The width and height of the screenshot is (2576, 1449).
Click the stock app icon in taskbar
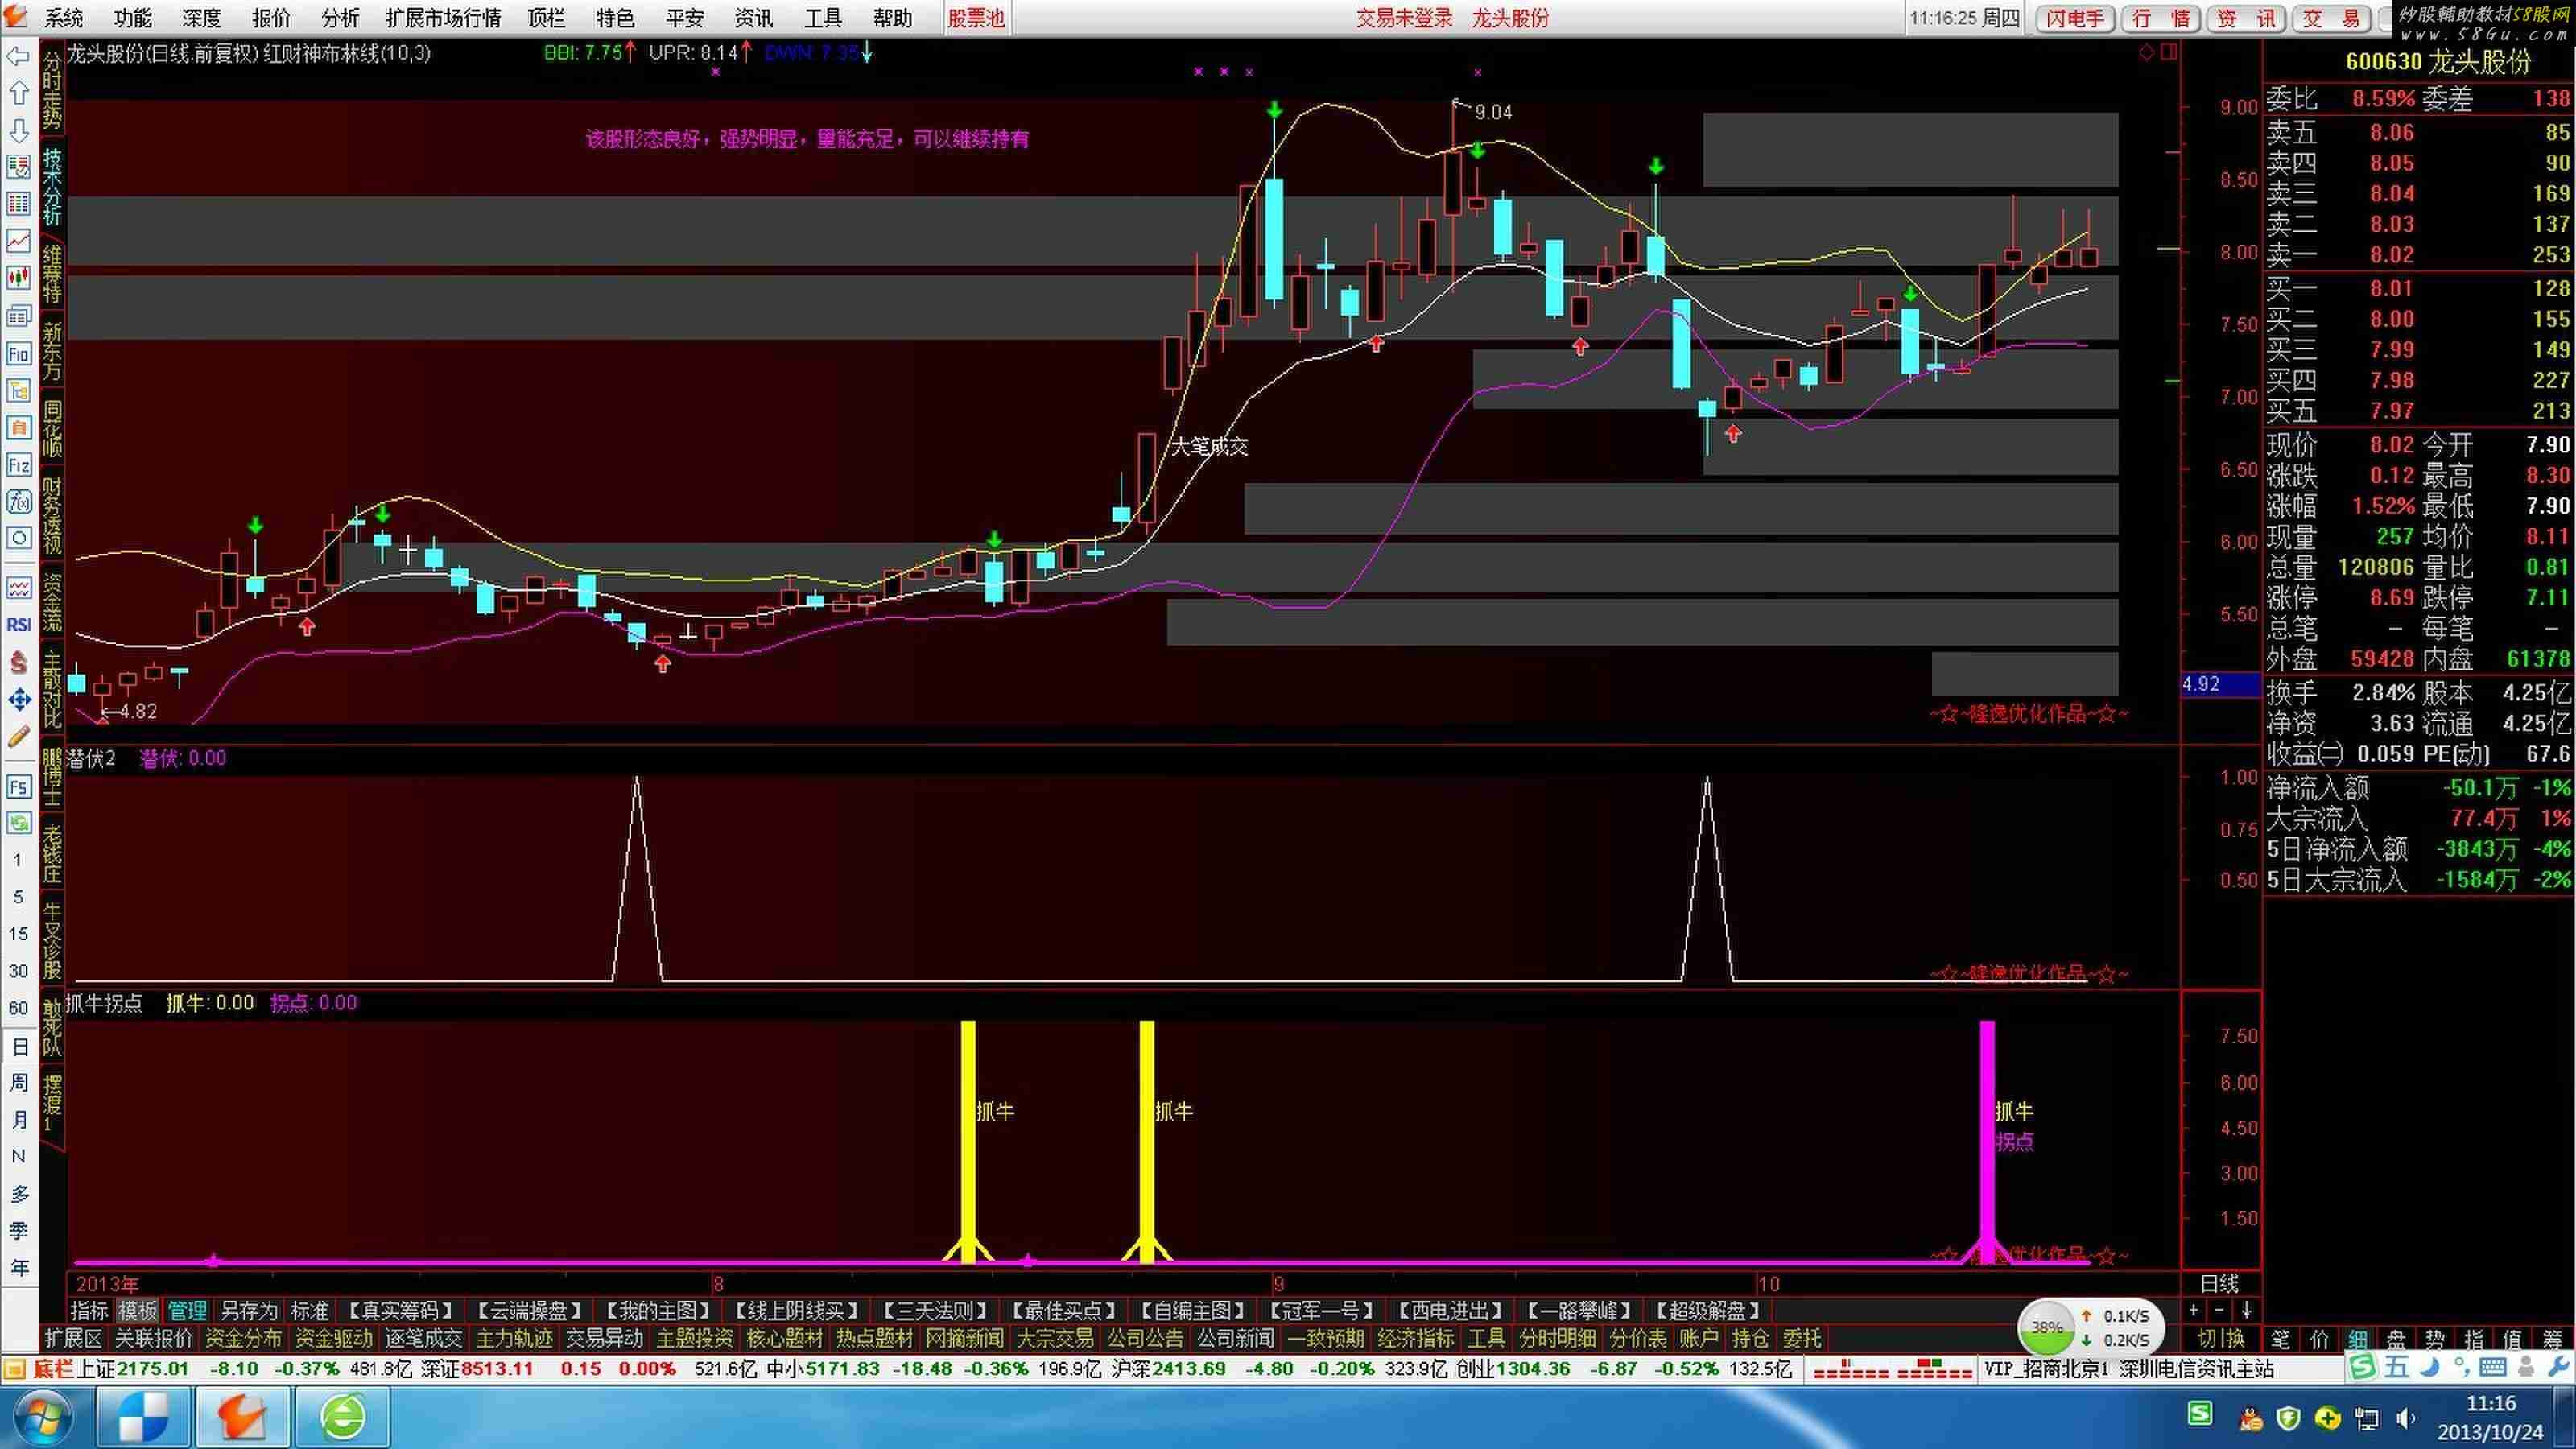pos(243,1418)
